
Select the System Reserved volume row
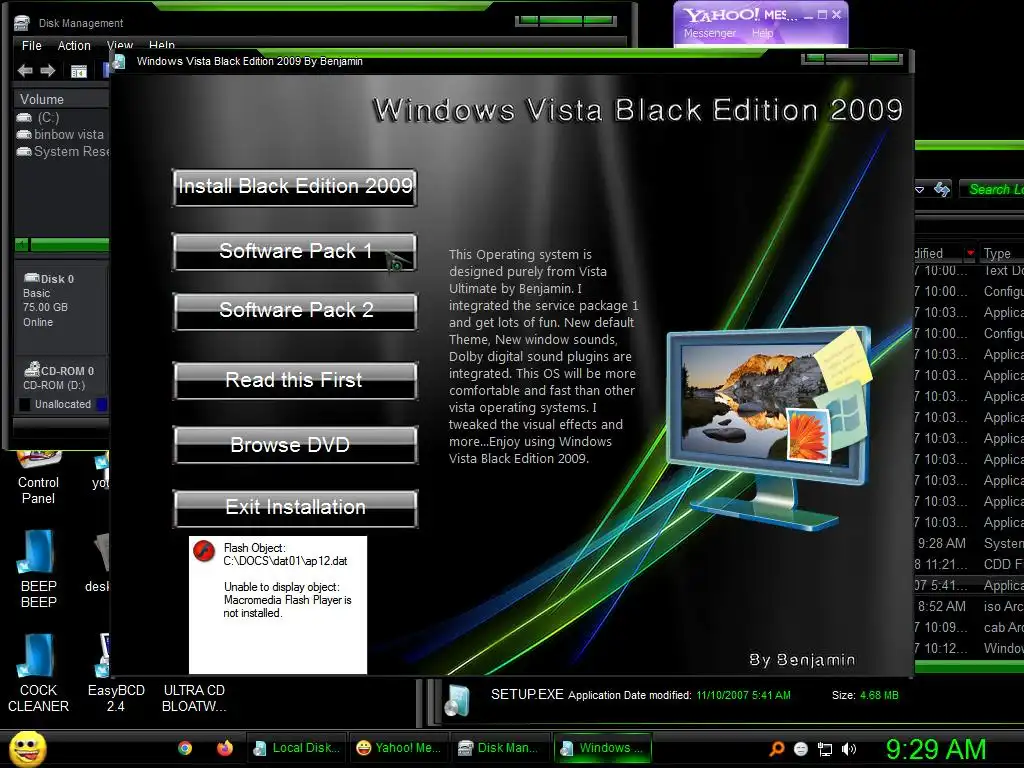[x=62, y=152]
